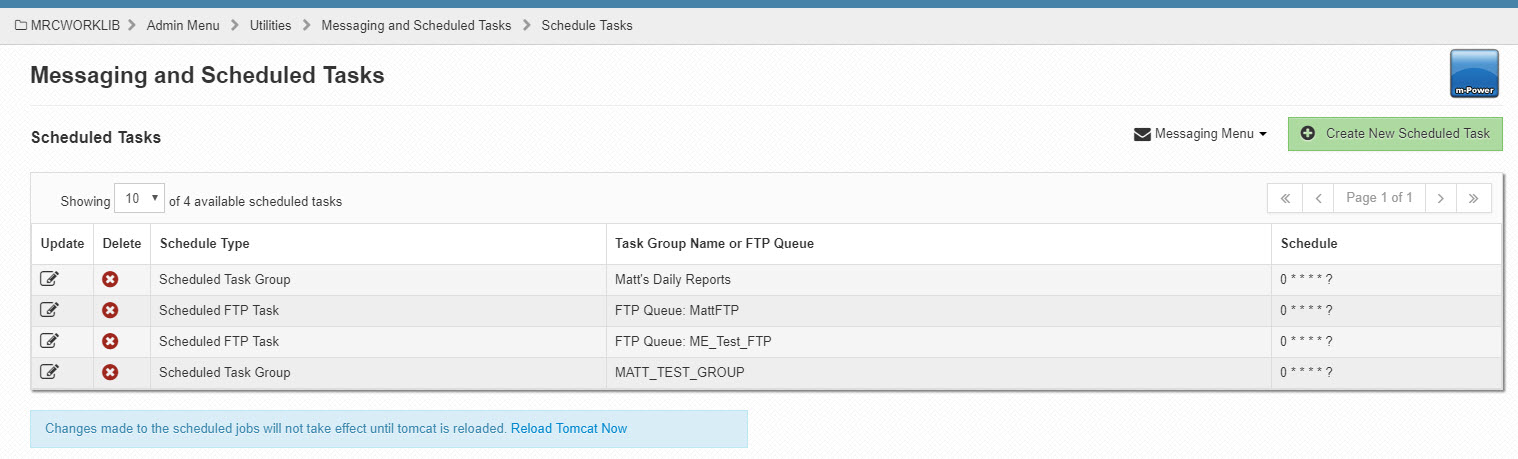The height and width of the screenshot is (459, 1518).
Task: Click Reload Tomcat Now link
Action: click(569, 428)
